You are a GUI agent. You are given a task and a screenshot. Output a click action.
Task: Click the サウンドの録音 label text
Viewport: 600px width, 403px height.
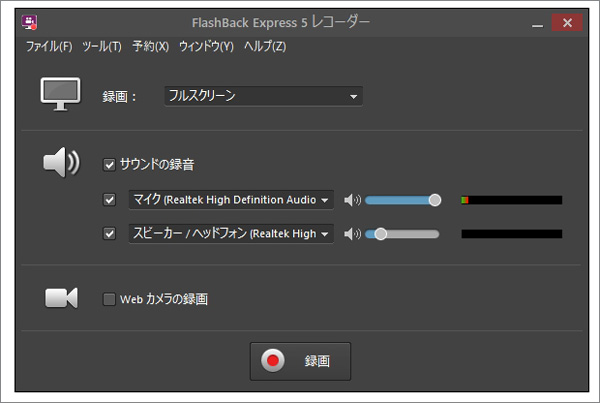coord(157,165)
